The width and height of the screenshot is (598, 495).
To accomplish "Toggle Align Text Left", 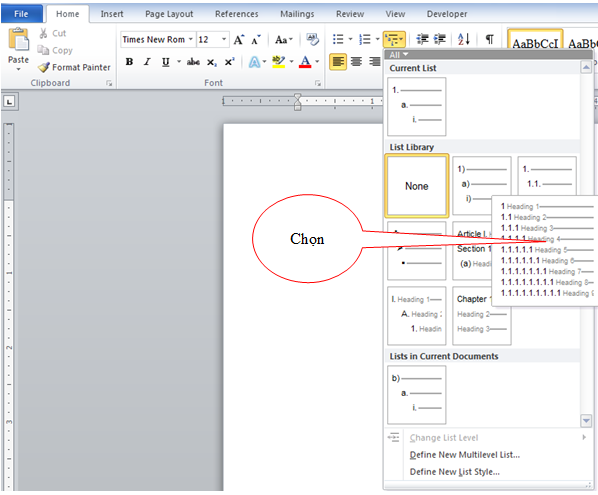I will click(338, 61).
